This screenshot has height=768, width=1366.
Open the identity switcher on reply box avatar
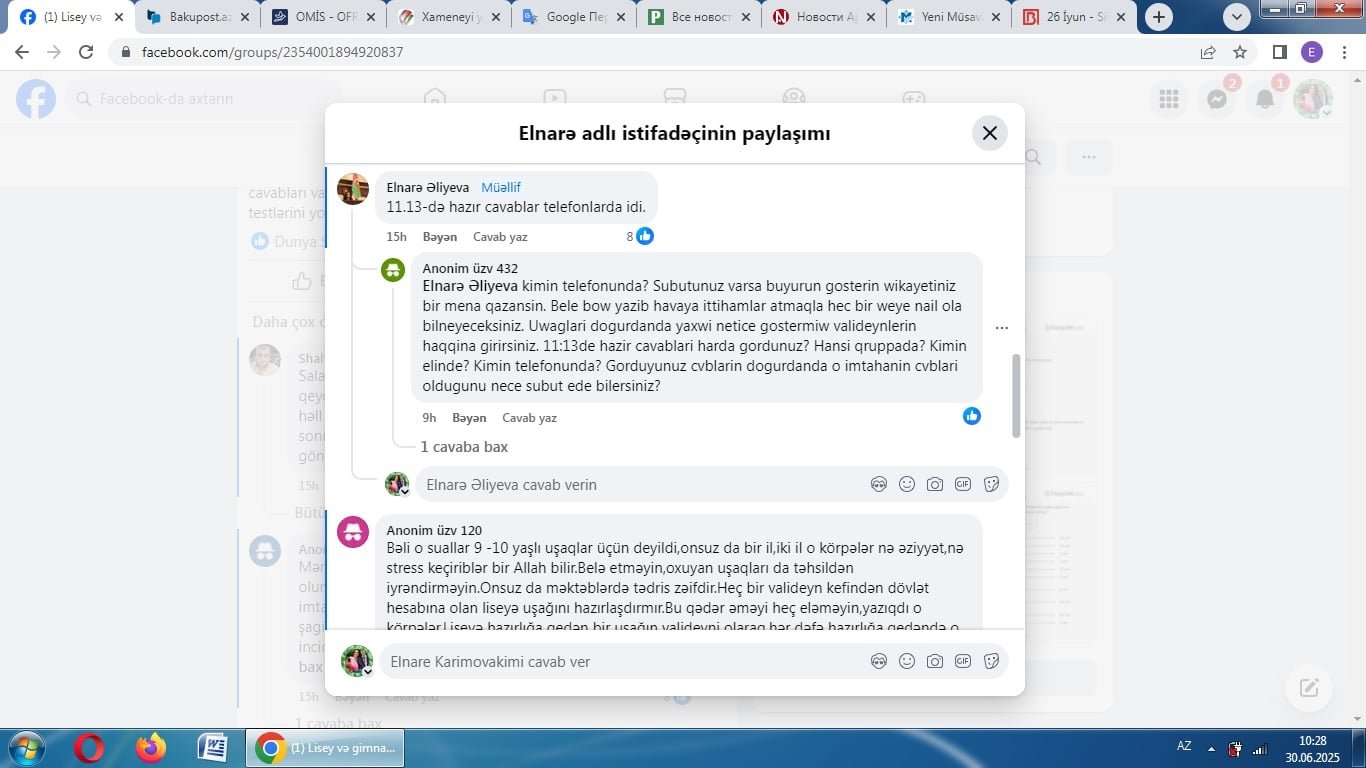coord(405,492)
